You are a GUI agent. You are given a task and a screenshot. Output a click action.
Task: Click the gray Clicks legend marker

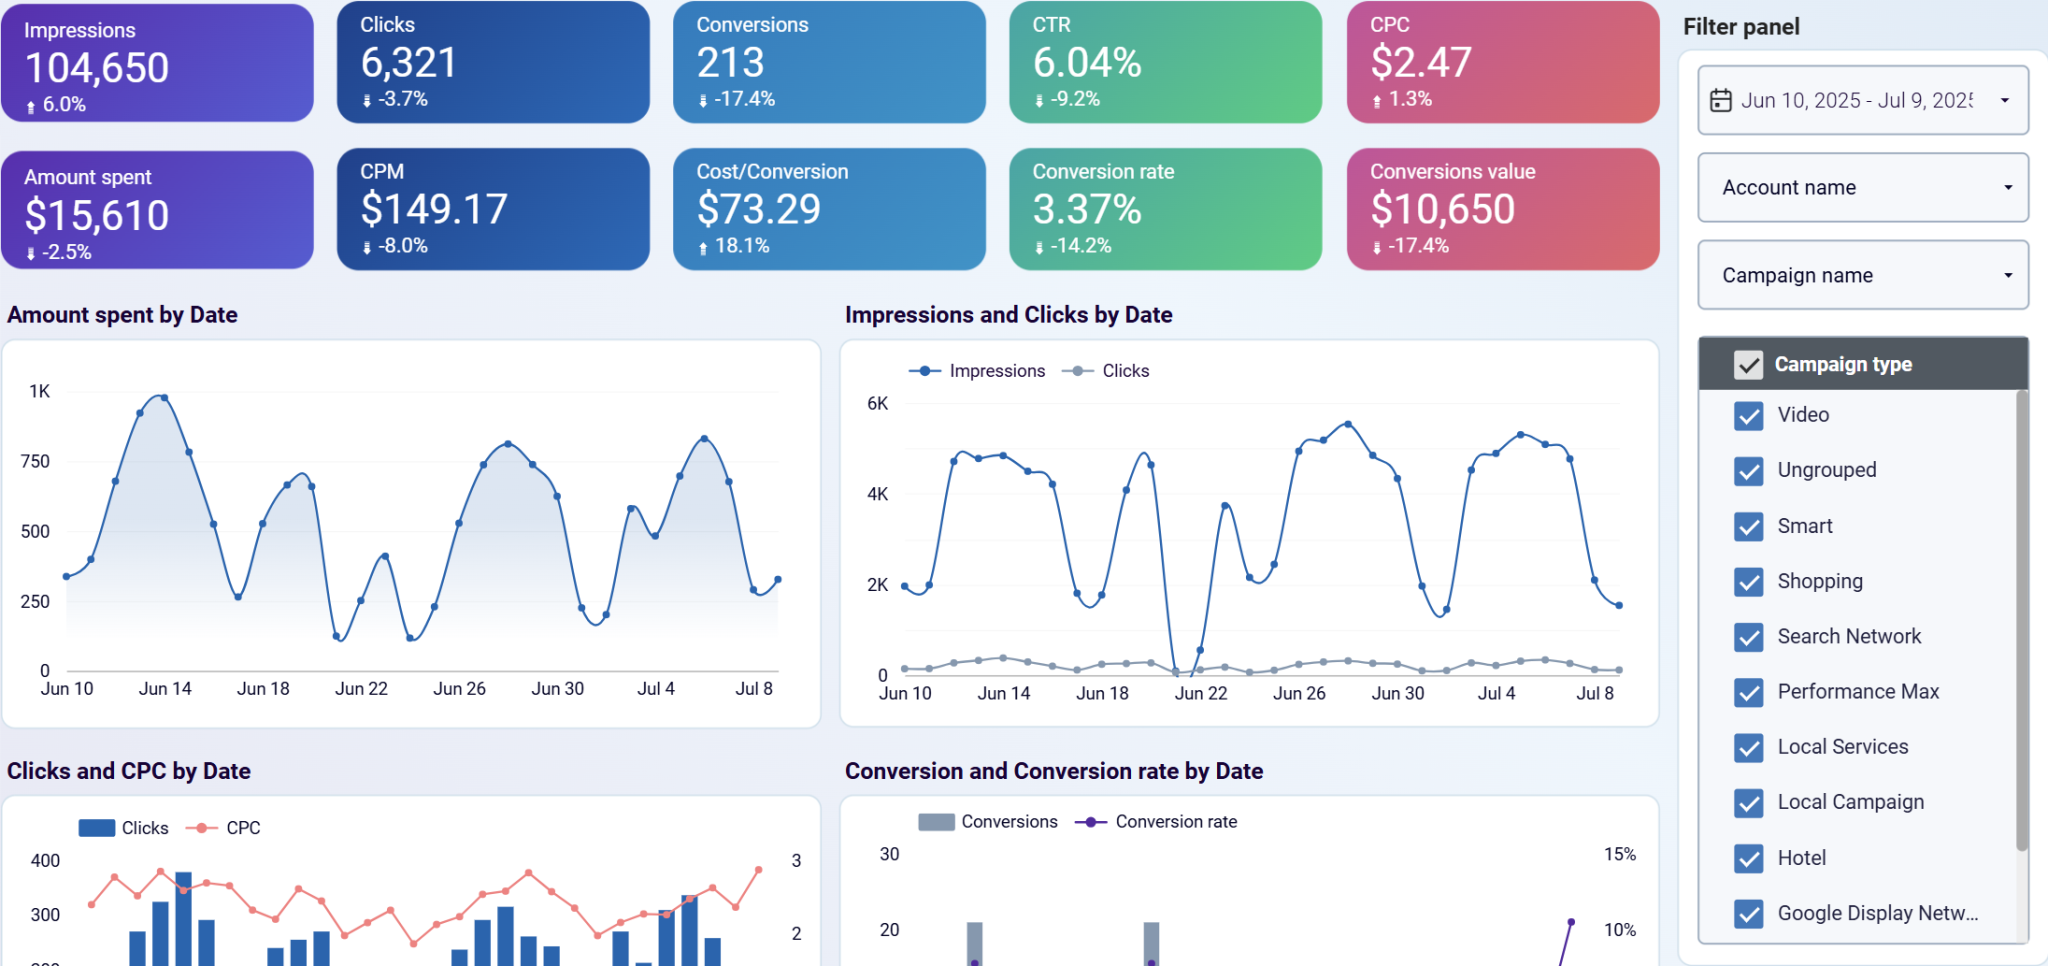[x=1077, y=371]
